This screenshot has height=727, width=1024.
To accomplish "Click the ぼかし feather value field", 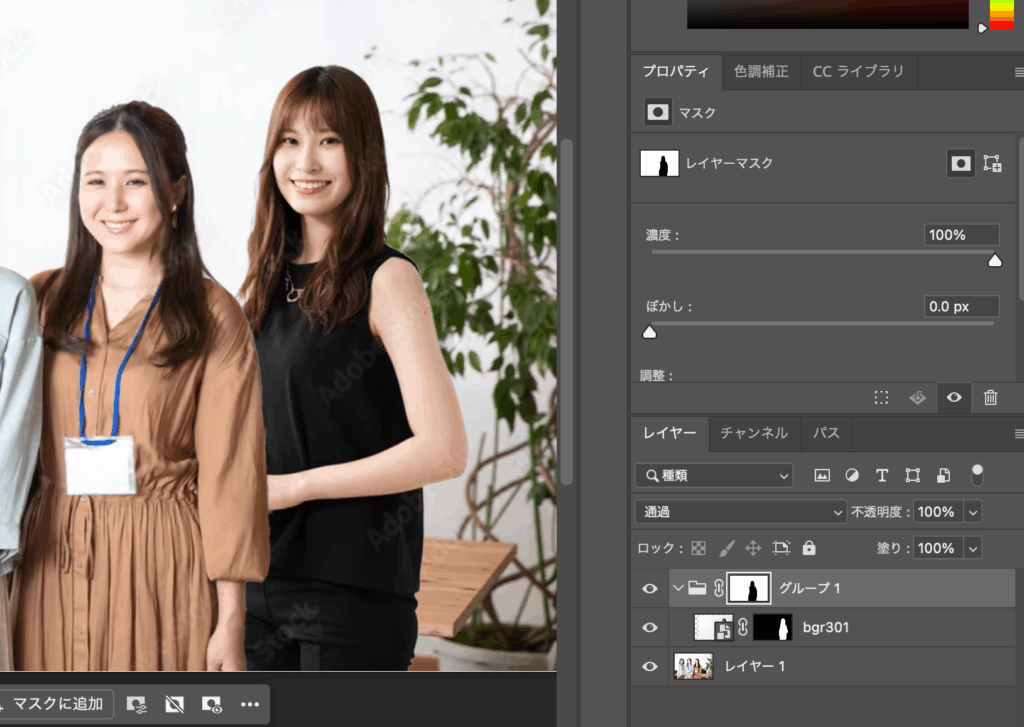I will pyautogui.click(x=961, y=307).
